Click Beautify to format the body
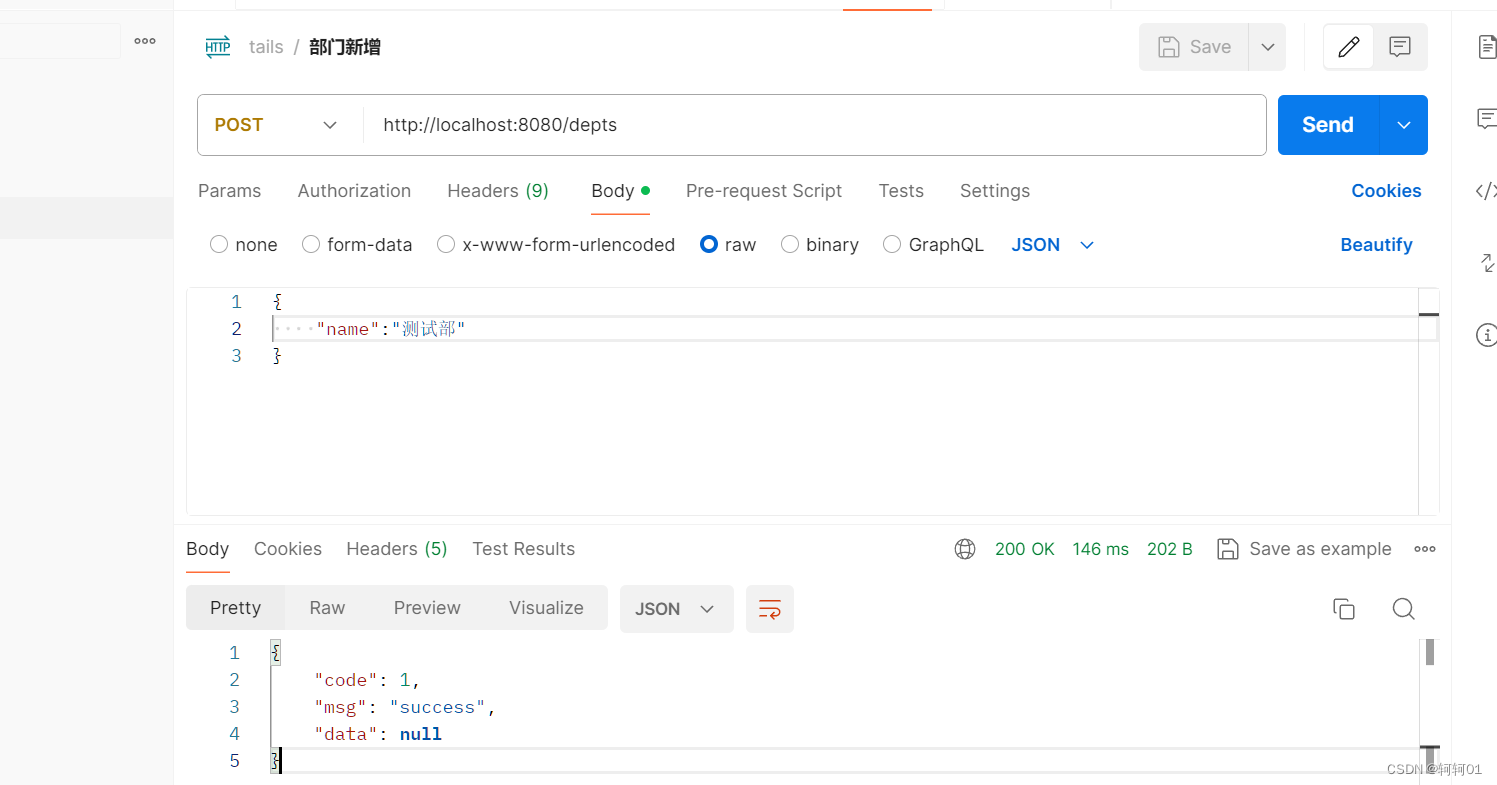Viewport: 1497px width, 785px height. pyautogui.click(x=1376, y=245)
